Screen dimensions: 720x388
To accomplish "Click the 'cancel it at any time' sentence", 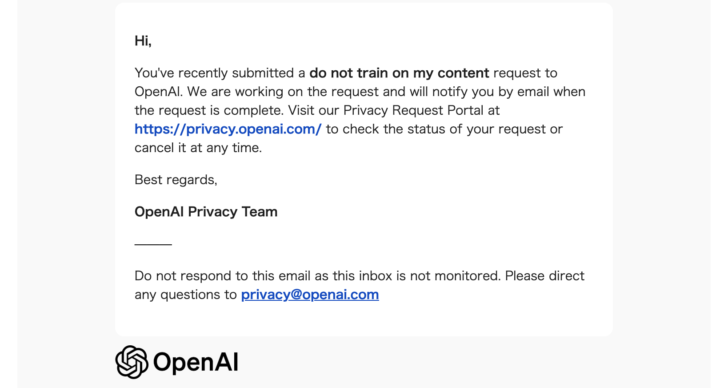I will click(x=198, y=148).
